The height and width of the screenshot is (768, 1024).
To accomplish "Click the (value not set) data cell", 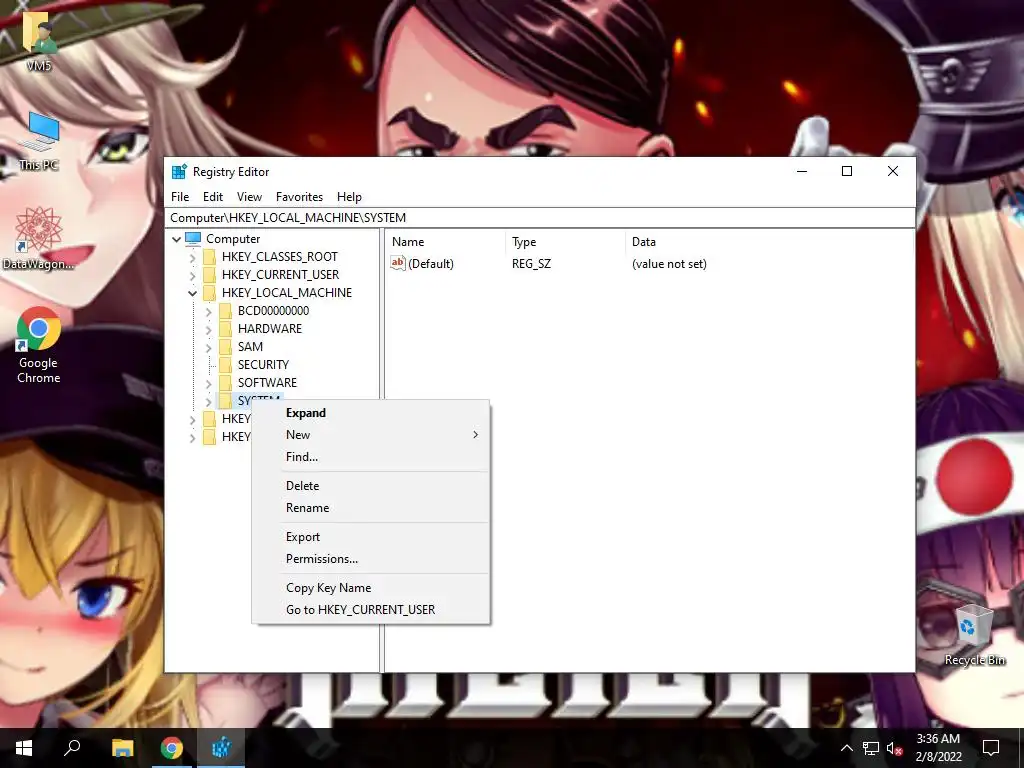I will click(x=669, y=264).
